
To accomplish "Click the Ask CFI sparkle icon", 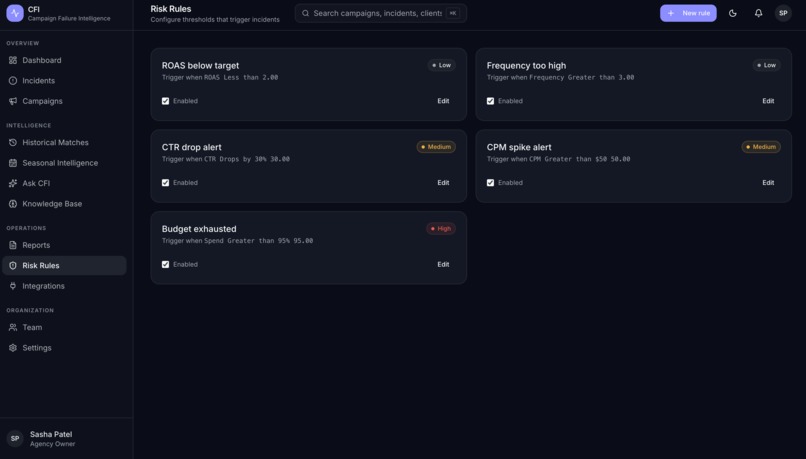I will (x=13, y=183).
